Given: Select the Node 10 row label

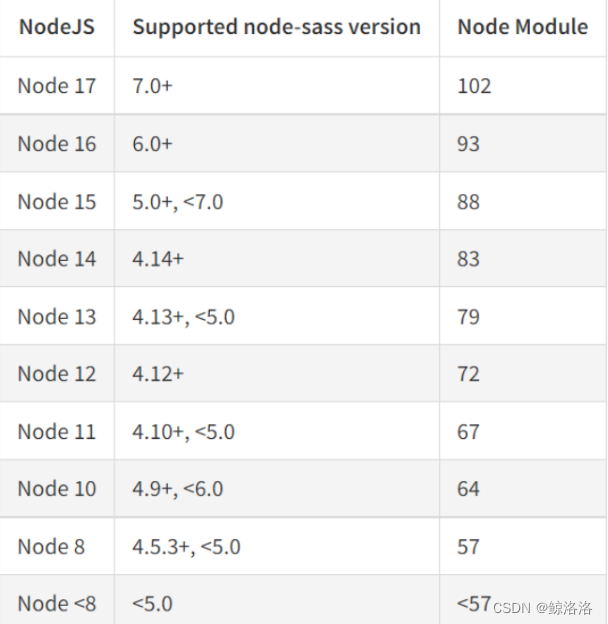Looking at the screenshot, I should (x=57, y=489).
